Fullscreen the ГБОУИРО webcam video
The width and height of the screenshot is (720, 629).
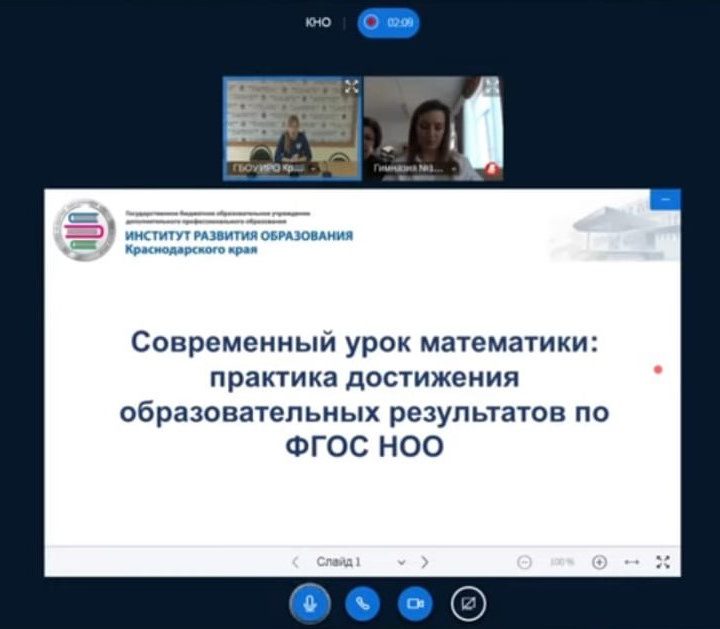pos(351,87)
